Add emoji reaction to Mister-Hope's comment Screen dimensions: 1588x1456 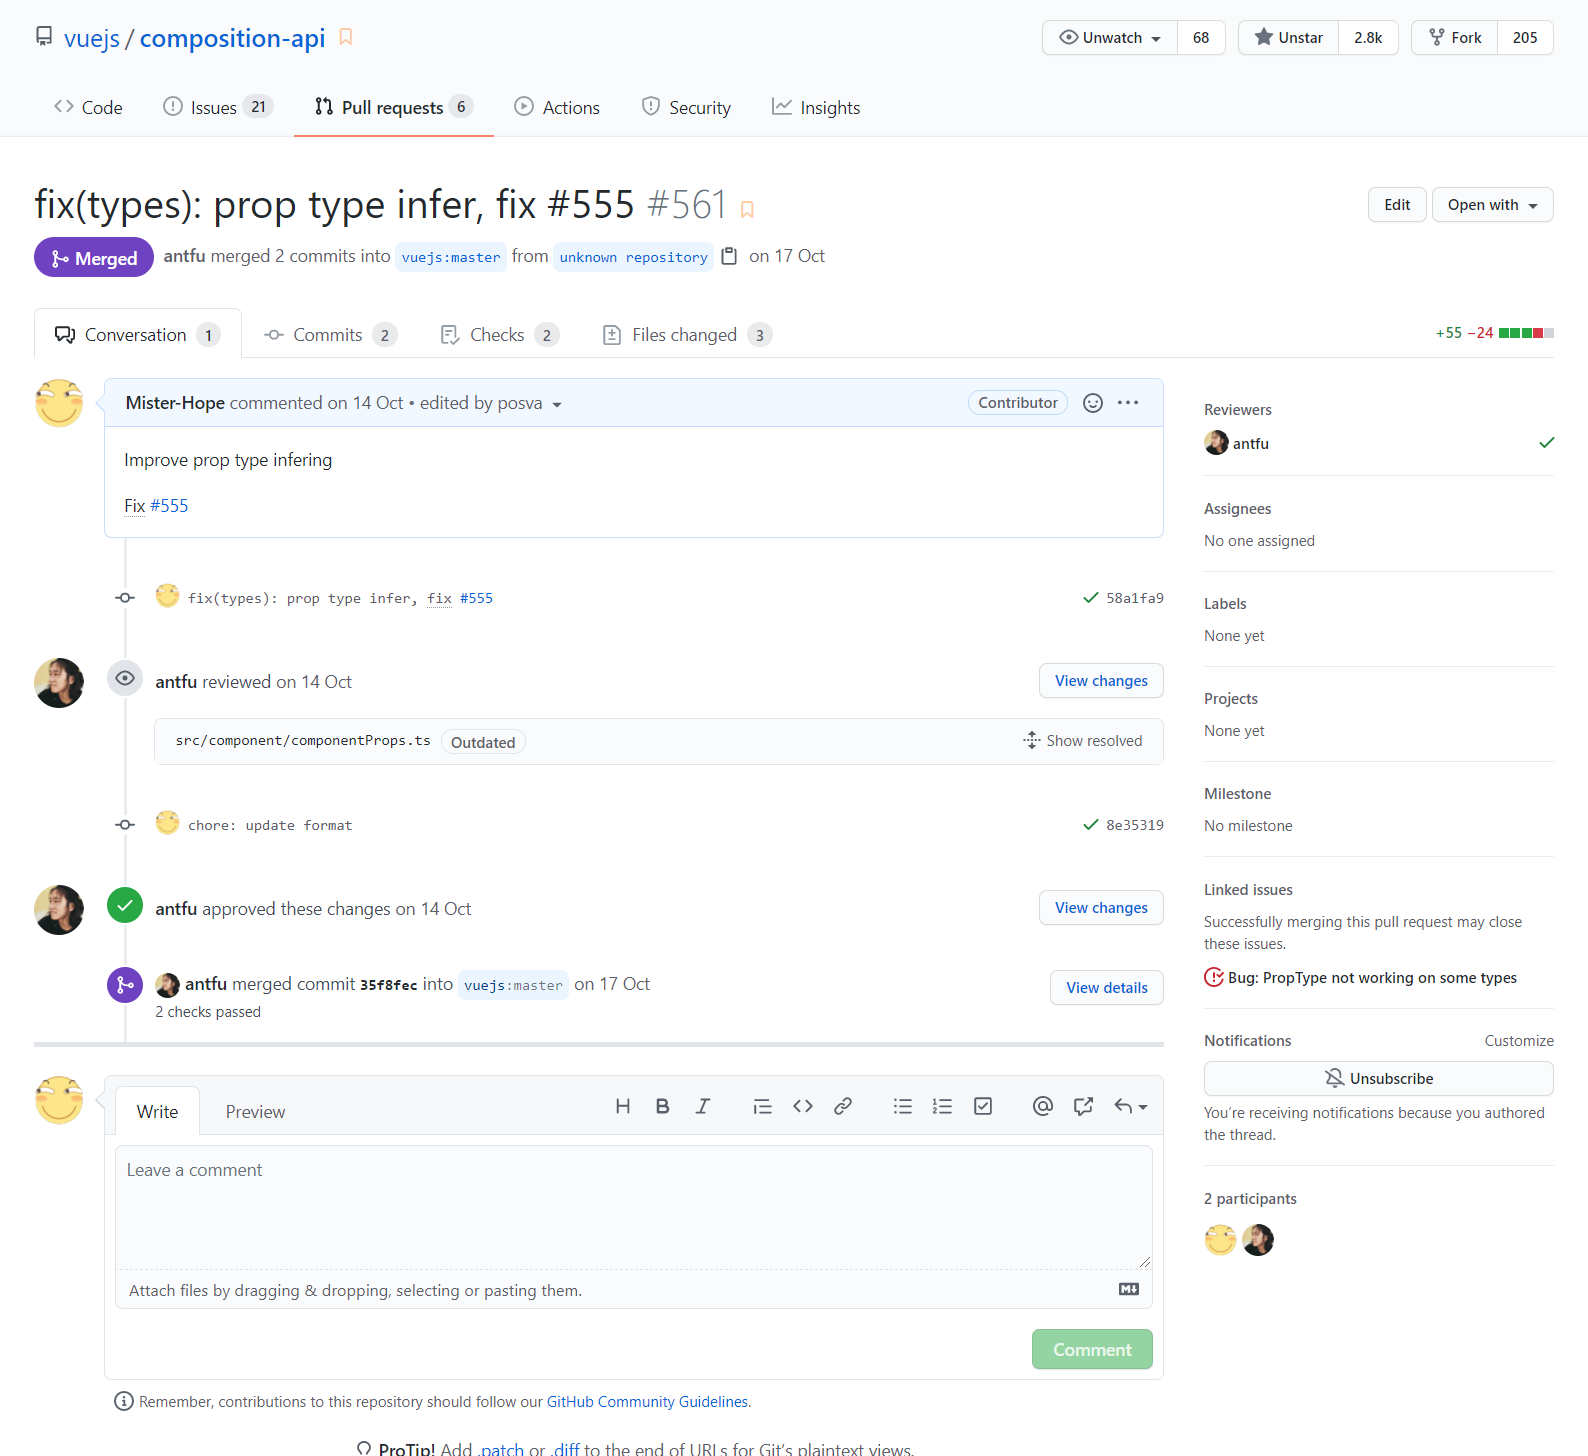(1093, 403)
